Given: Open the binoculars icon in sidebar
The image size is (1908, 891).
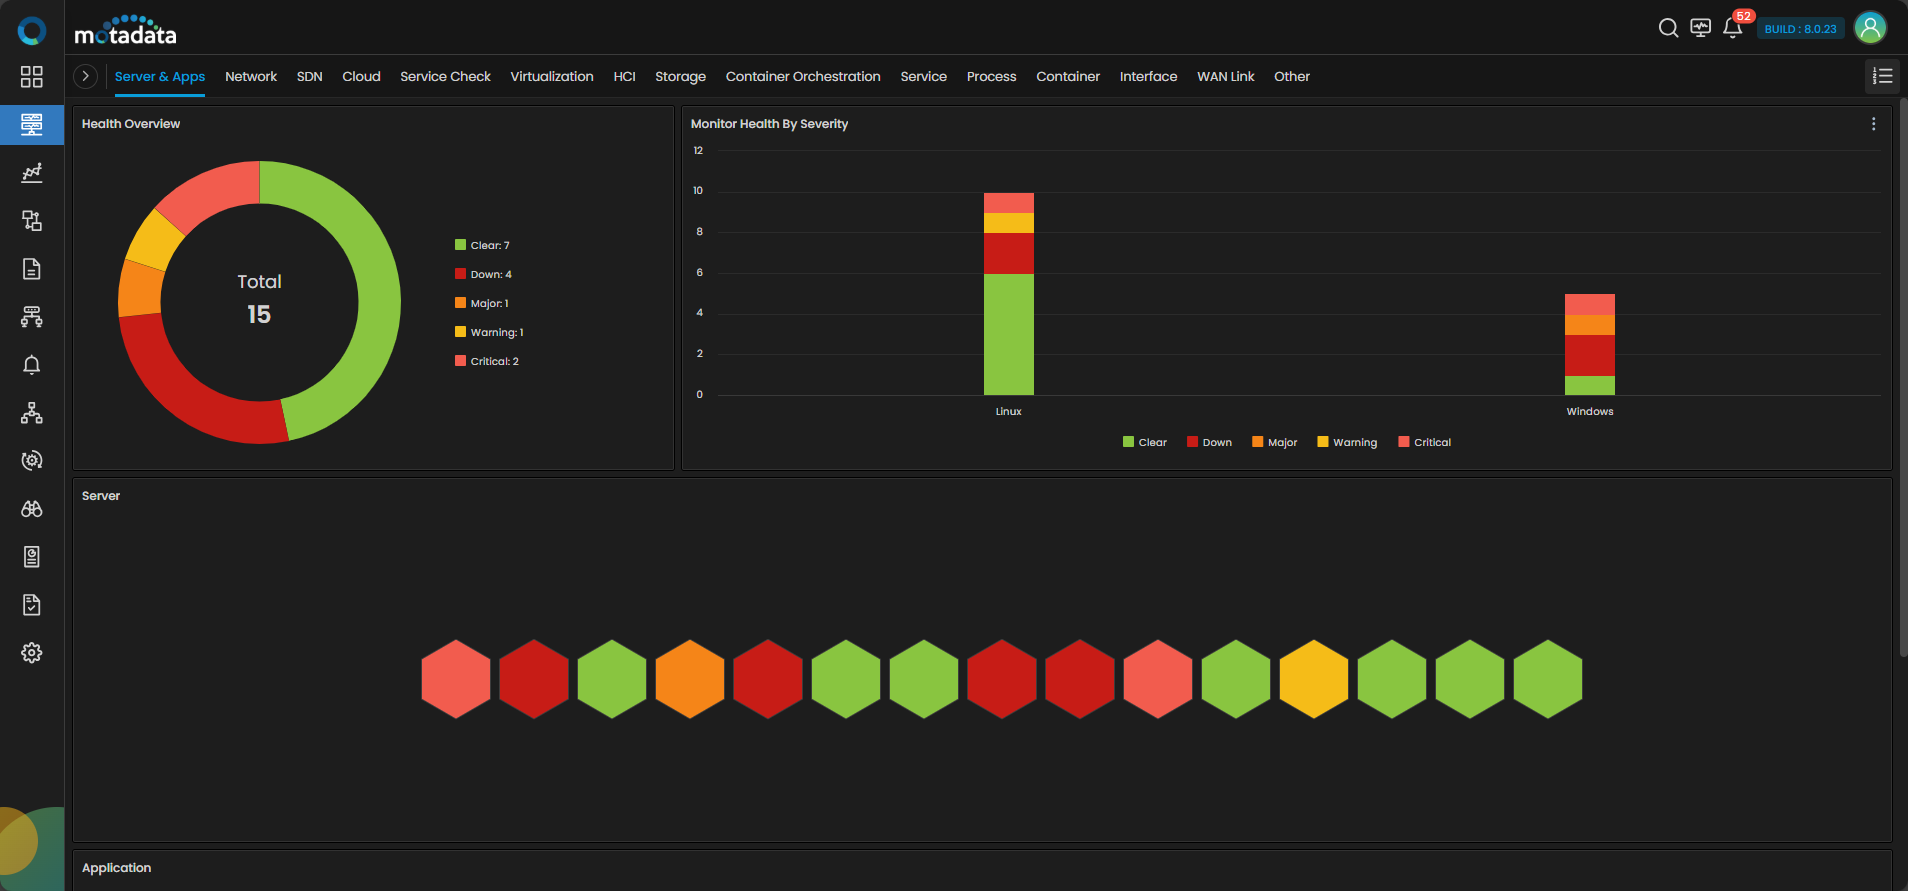Looking at the screenshot, I should tap(32, 509).
